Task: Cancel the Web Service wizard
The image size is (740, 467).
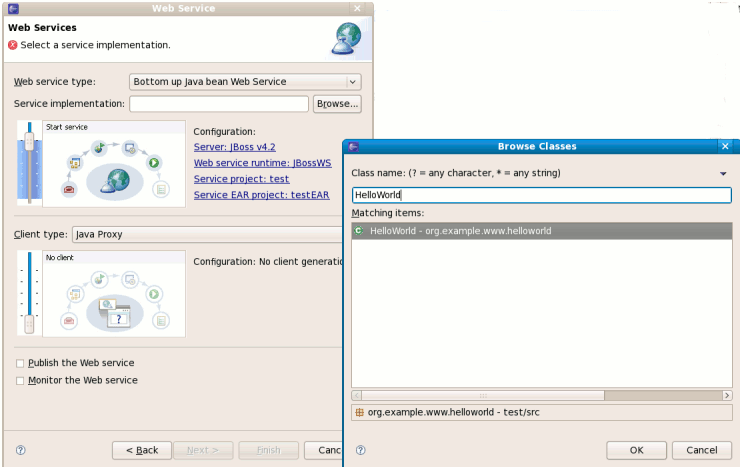Action: [324, 450]
